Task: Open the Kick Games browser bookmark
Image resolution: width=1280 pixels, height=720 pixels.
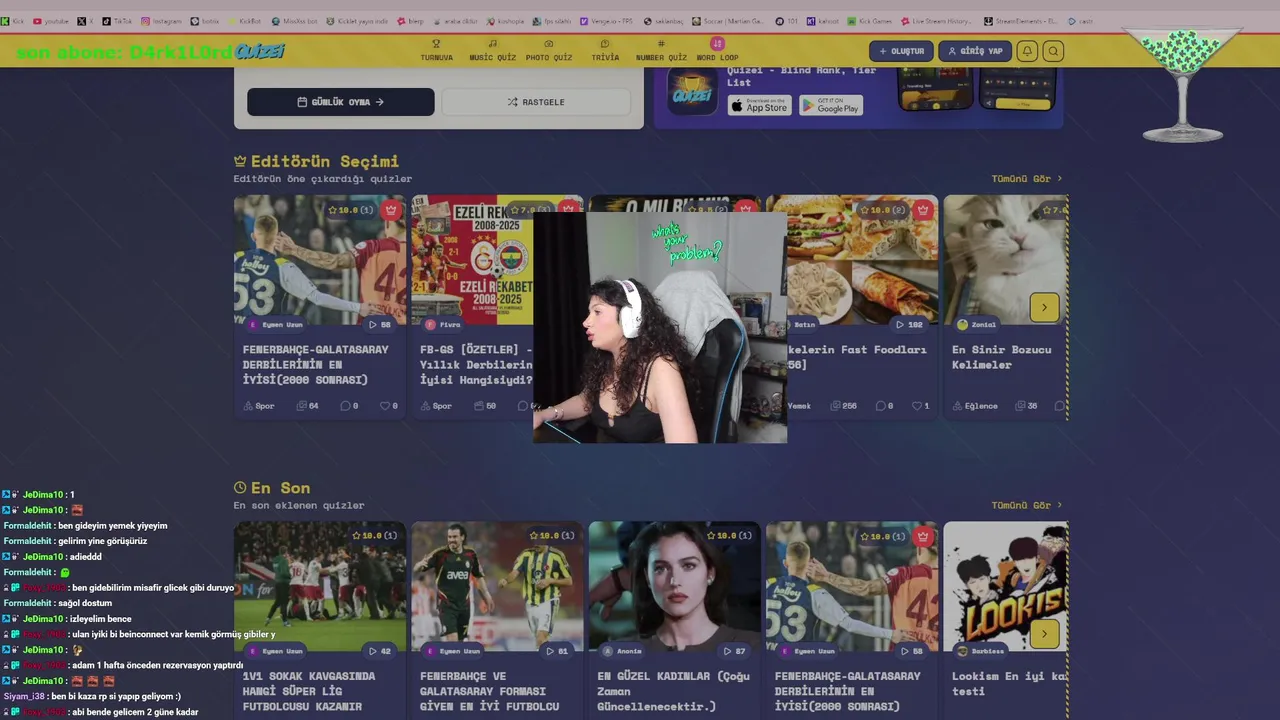Action: click(870, 21)
